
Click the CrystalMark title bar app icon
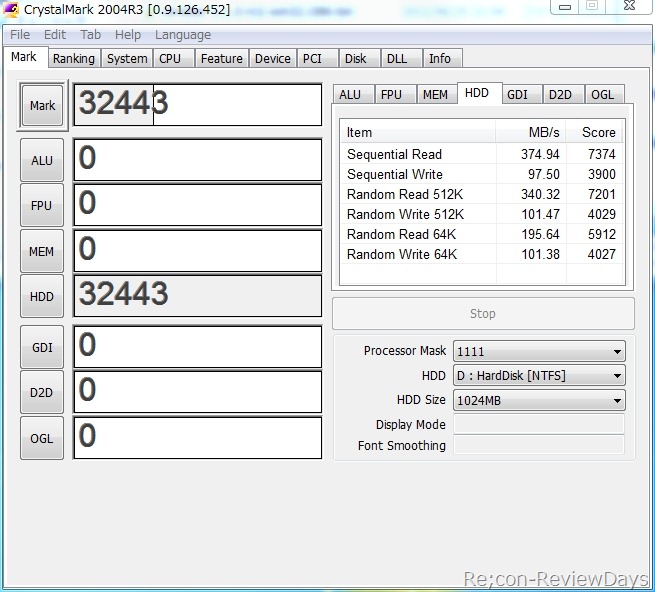pyautogui.click(x=11, y=10)
